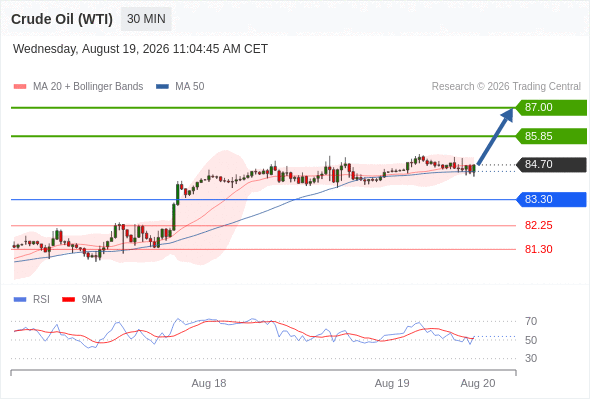
Task: Click the RSI blue legend marker
Action: pos(20,300)
